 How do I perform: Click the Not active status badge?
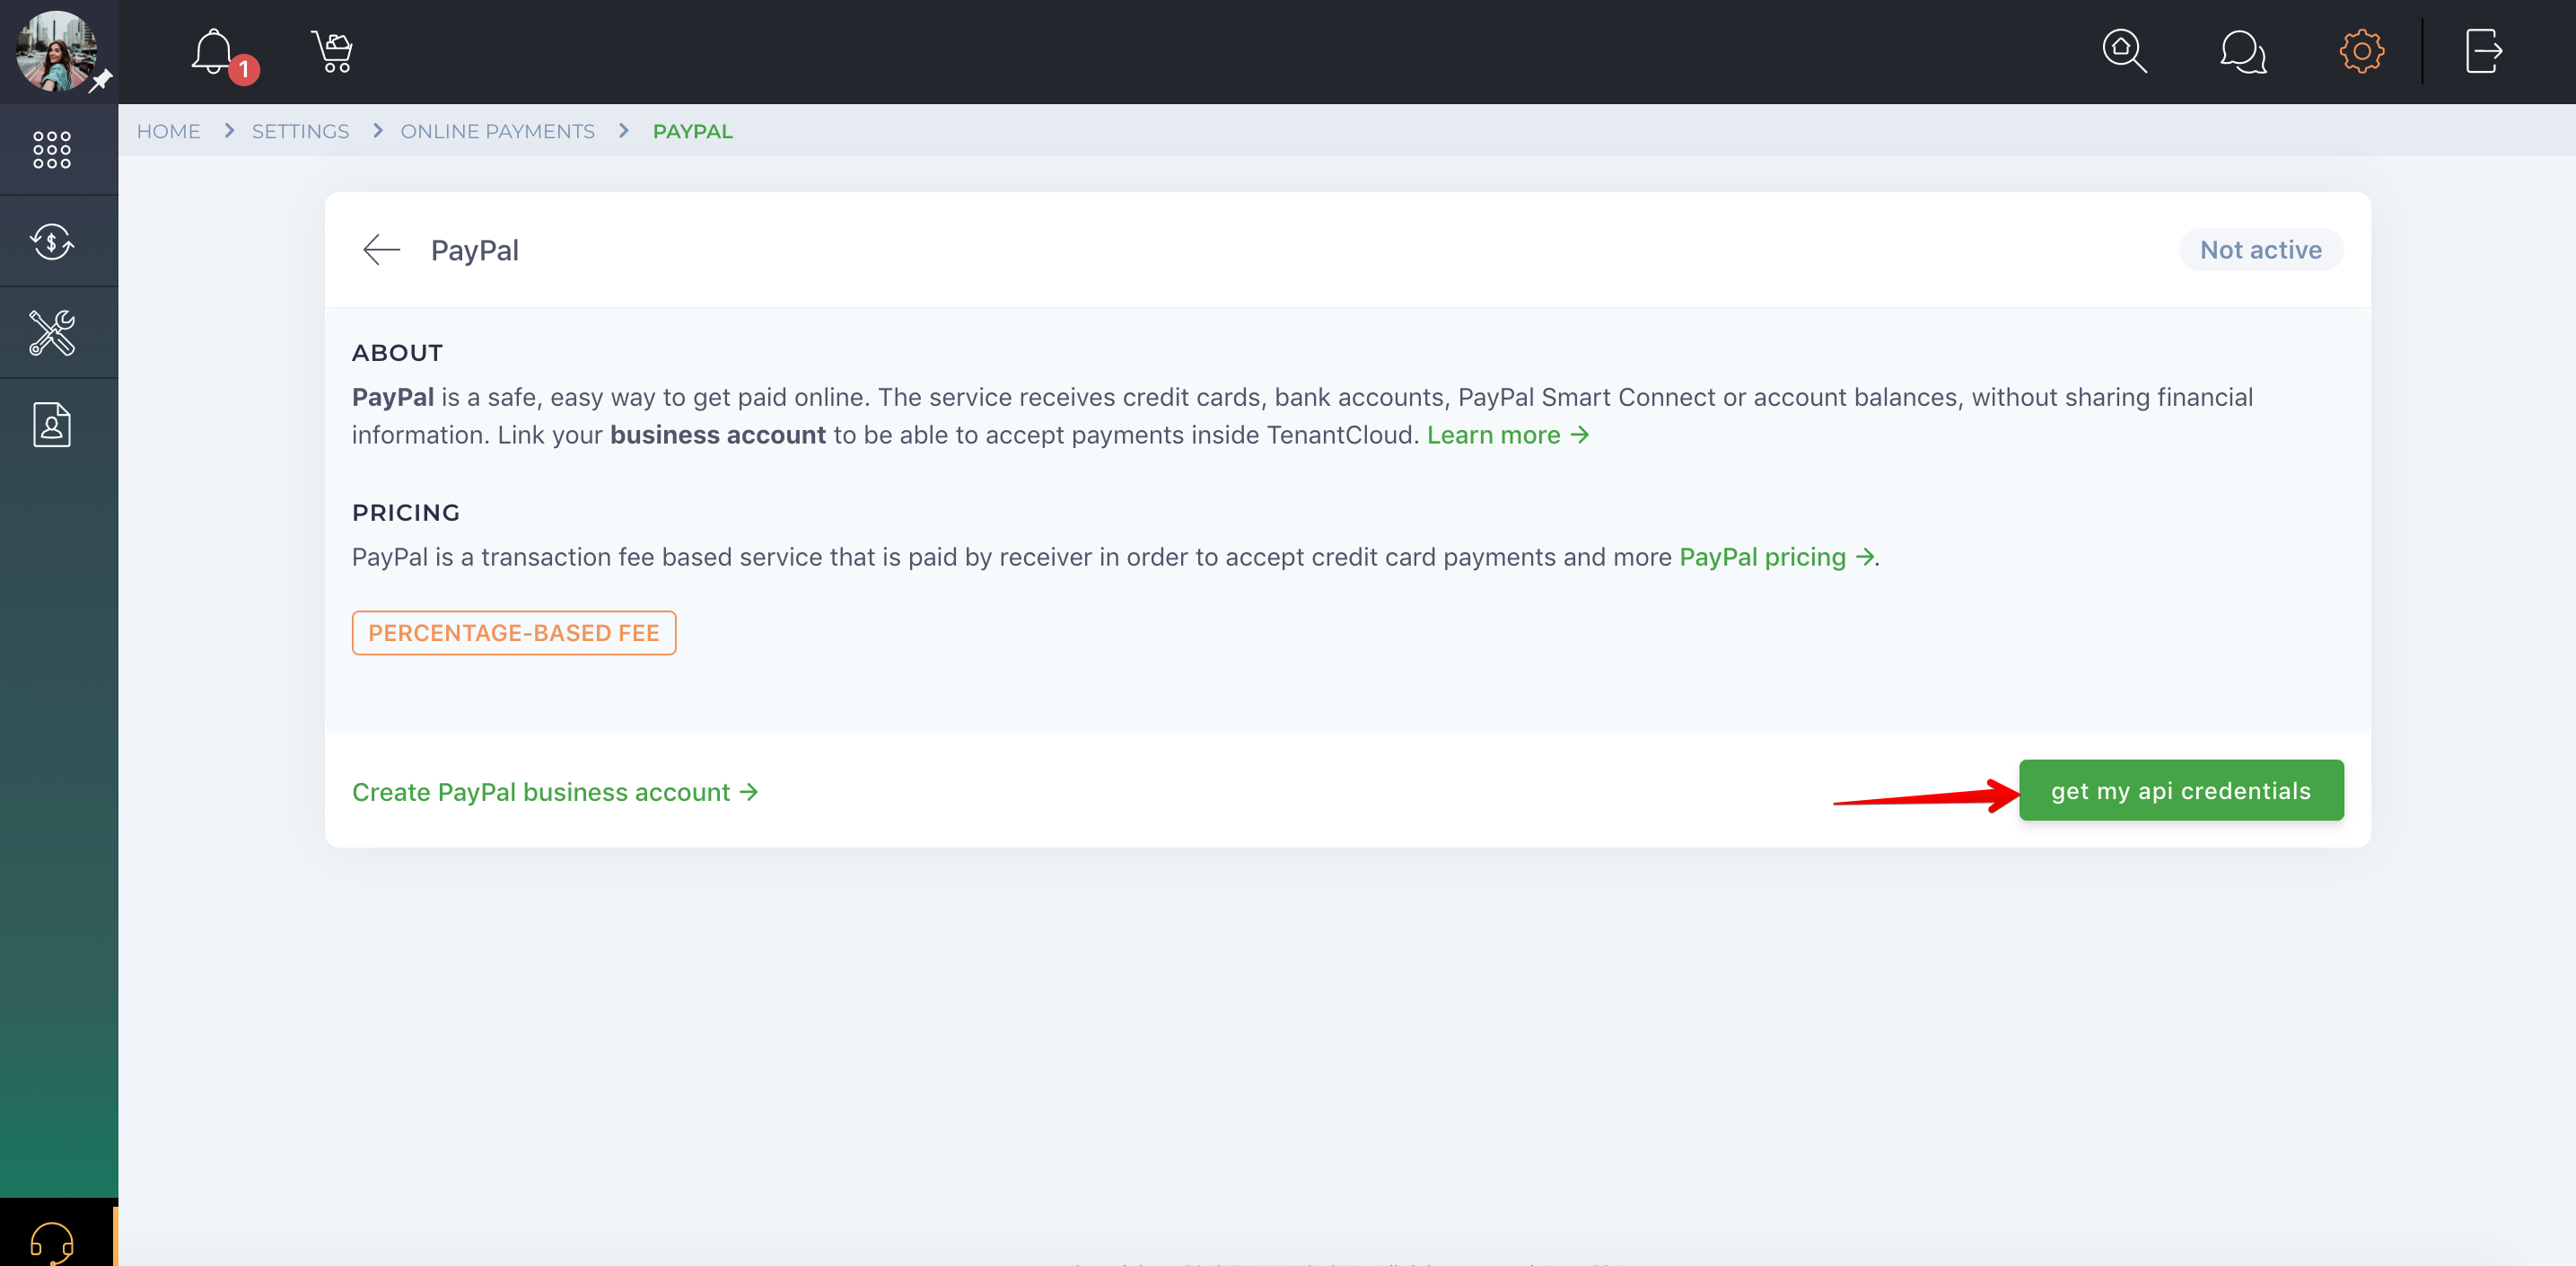pyautogui.click(x=2261, y=250)
